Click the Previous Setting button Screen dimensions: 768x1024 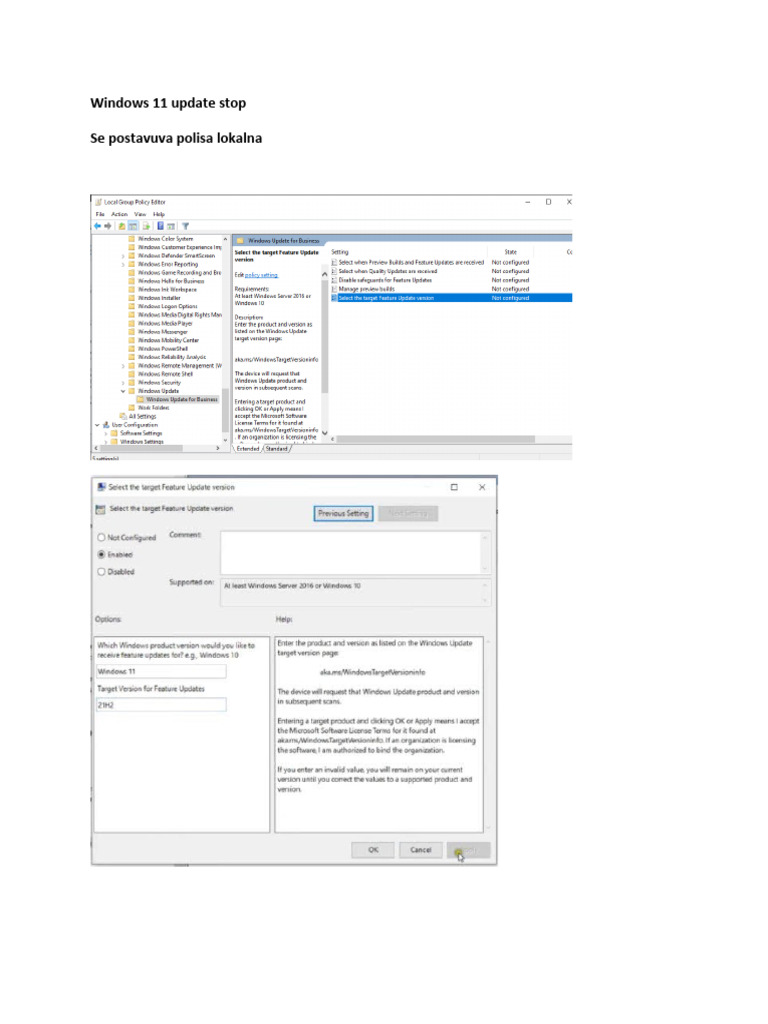[x=344, y=513]
